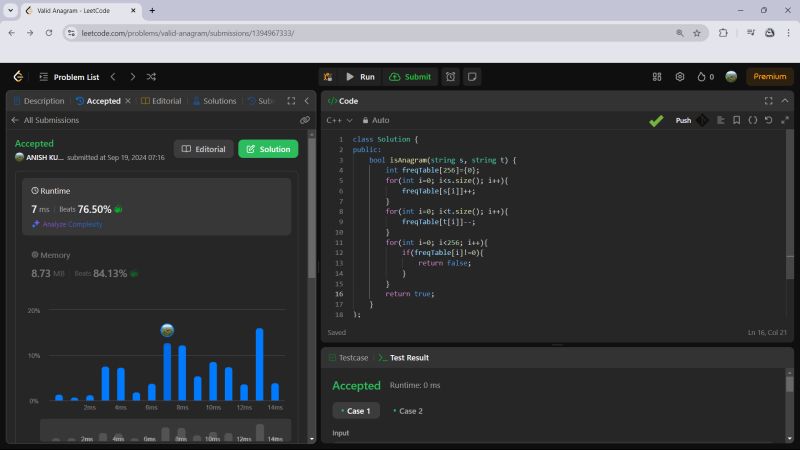Screen dimensions: 800x450
Task: Open the Submissions tab
Action: 261,101
